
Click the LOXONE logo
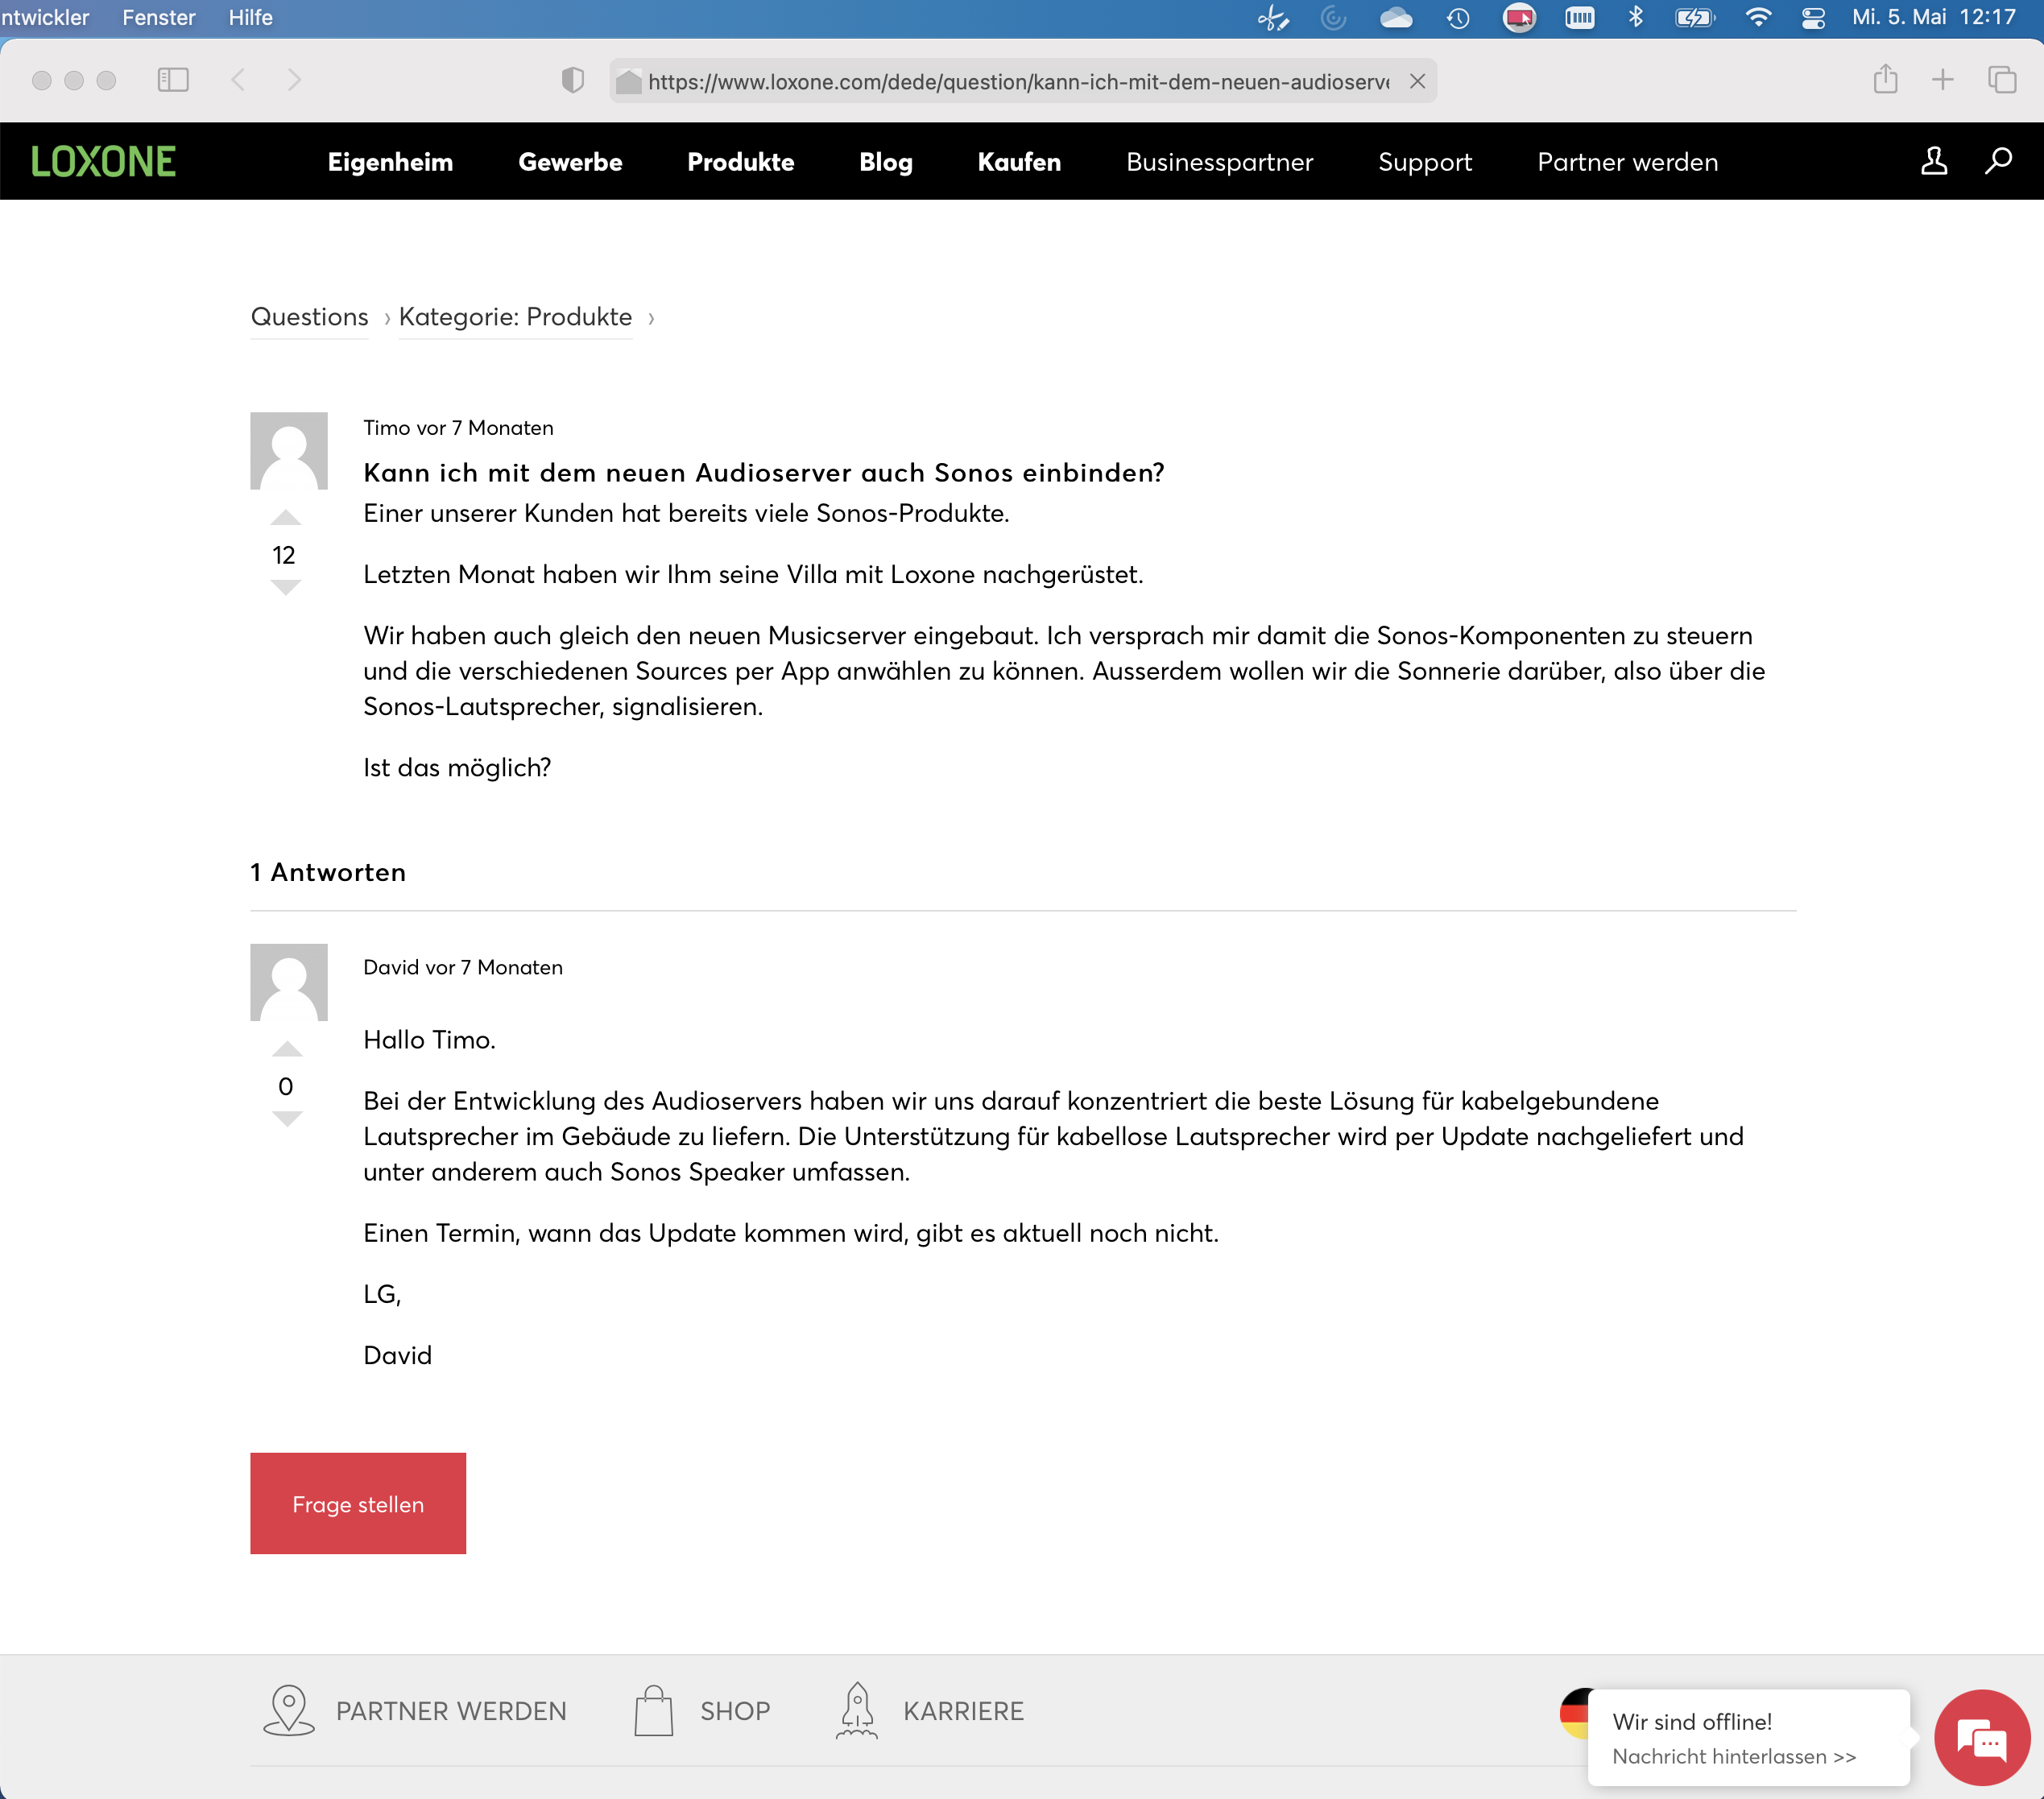104,162
